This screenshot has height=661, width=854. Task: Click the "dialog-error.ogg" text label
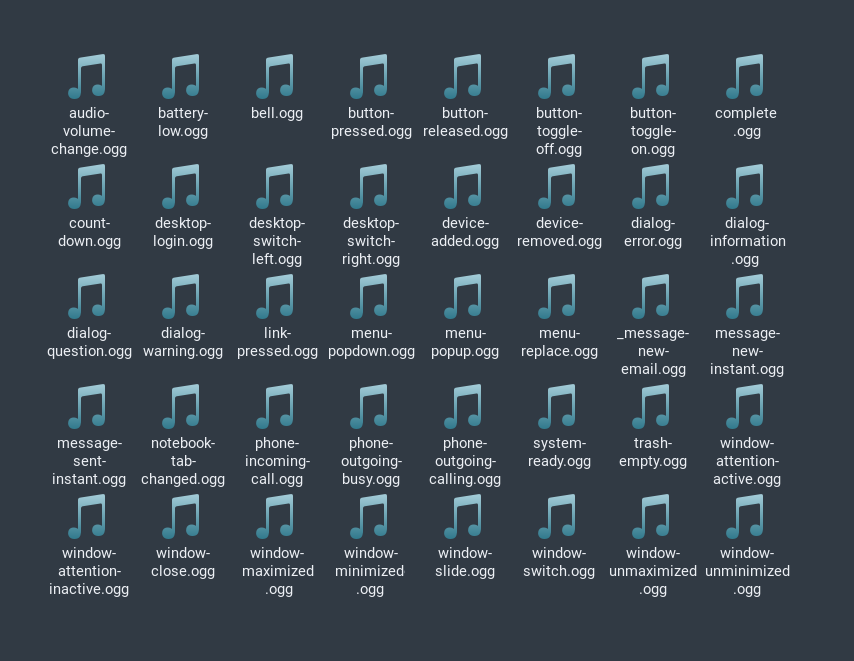[x=652, y=232]
